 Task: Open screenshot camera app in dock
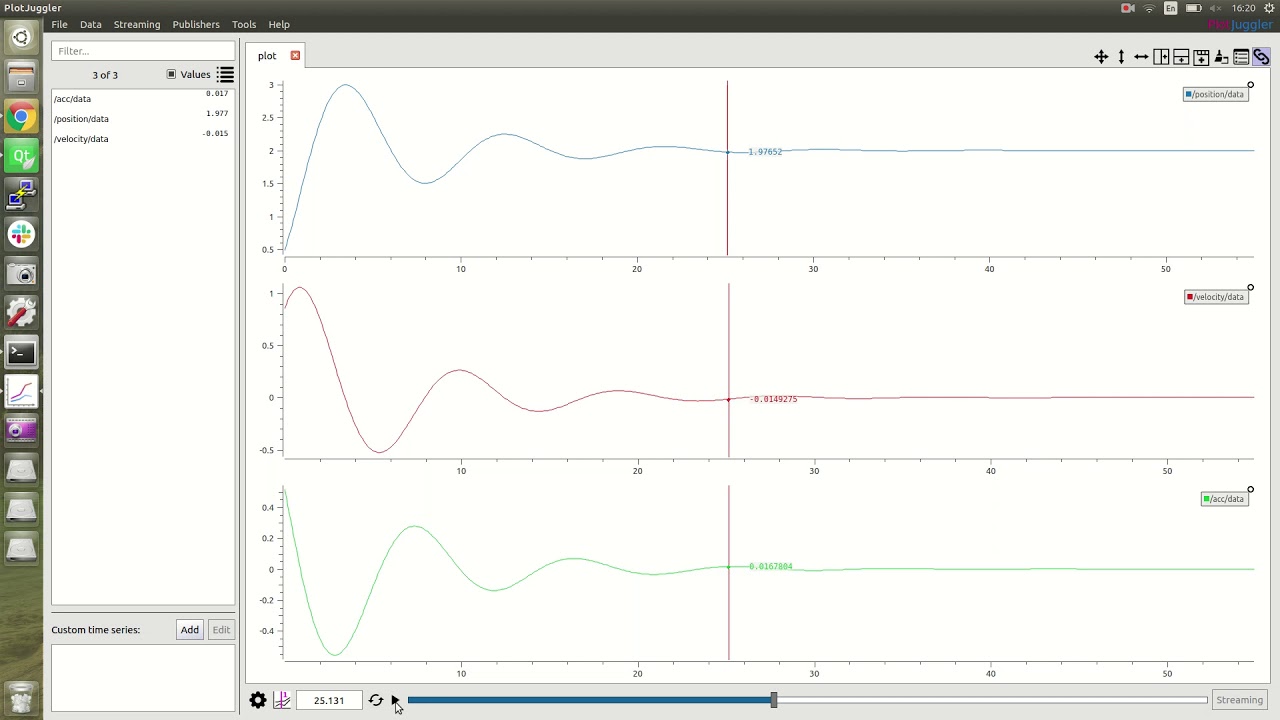pyautogui.click(x=21, y=273)
